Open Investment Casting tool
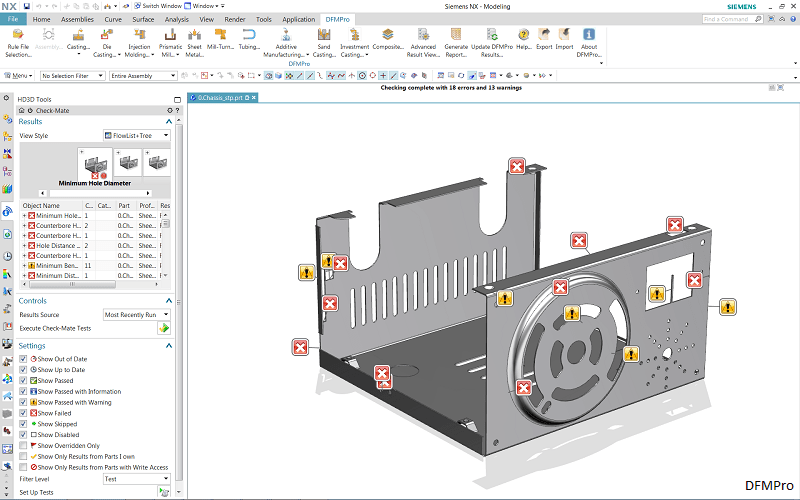This screenshot has width=800, height=500. (x=354, y=42)
